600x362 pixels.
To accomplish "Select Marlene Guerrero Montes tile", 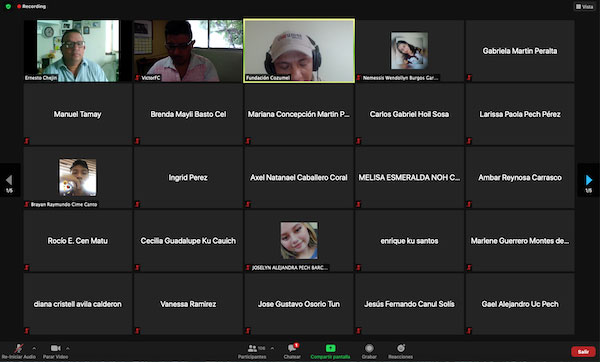I will tap(520, 241).
